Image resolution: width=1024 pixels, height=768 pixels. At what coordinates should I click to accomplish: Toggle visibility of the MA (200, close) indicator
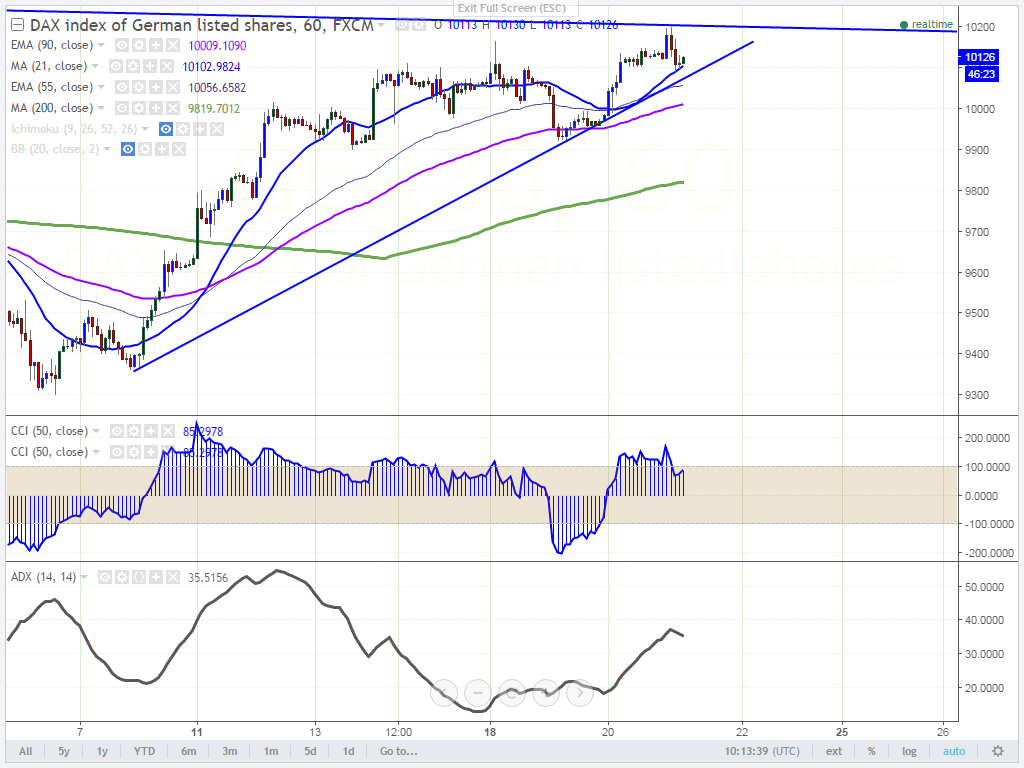pos(121,108)
